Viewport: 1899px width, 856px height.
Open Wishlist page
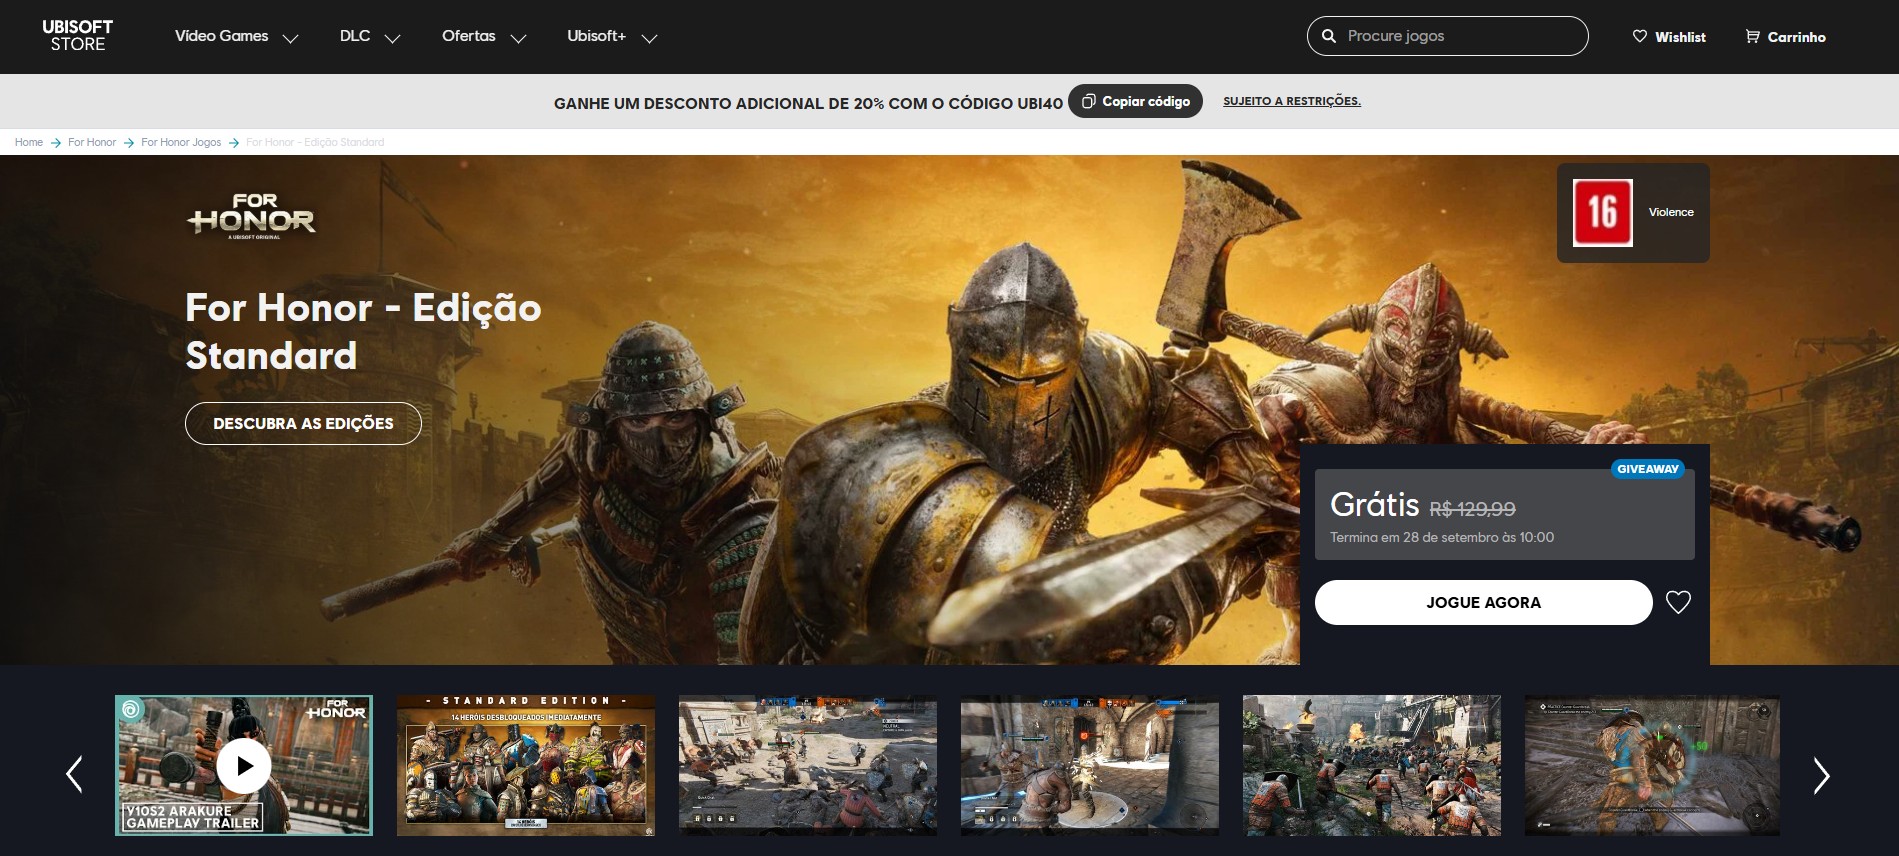(x=1680, y=37)
